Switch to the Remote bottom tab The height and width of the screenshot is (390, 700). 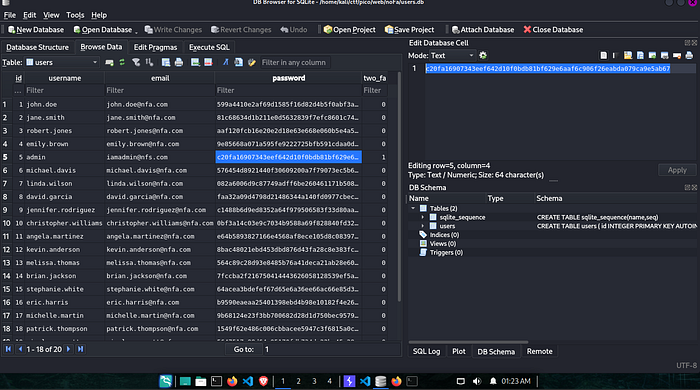[539, 351]
